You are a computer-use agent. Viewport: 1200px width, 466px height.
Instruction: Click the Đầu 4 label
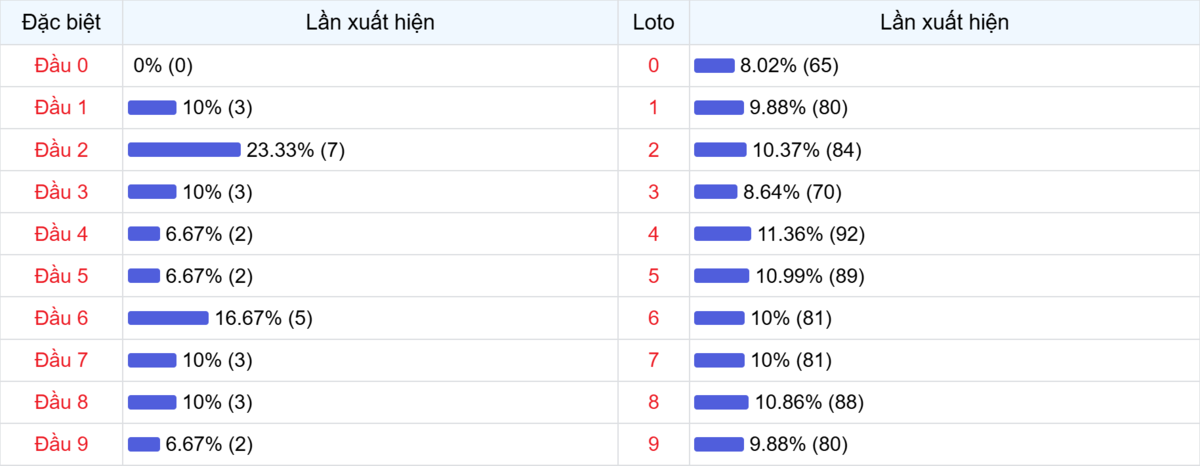click(61, 234)
